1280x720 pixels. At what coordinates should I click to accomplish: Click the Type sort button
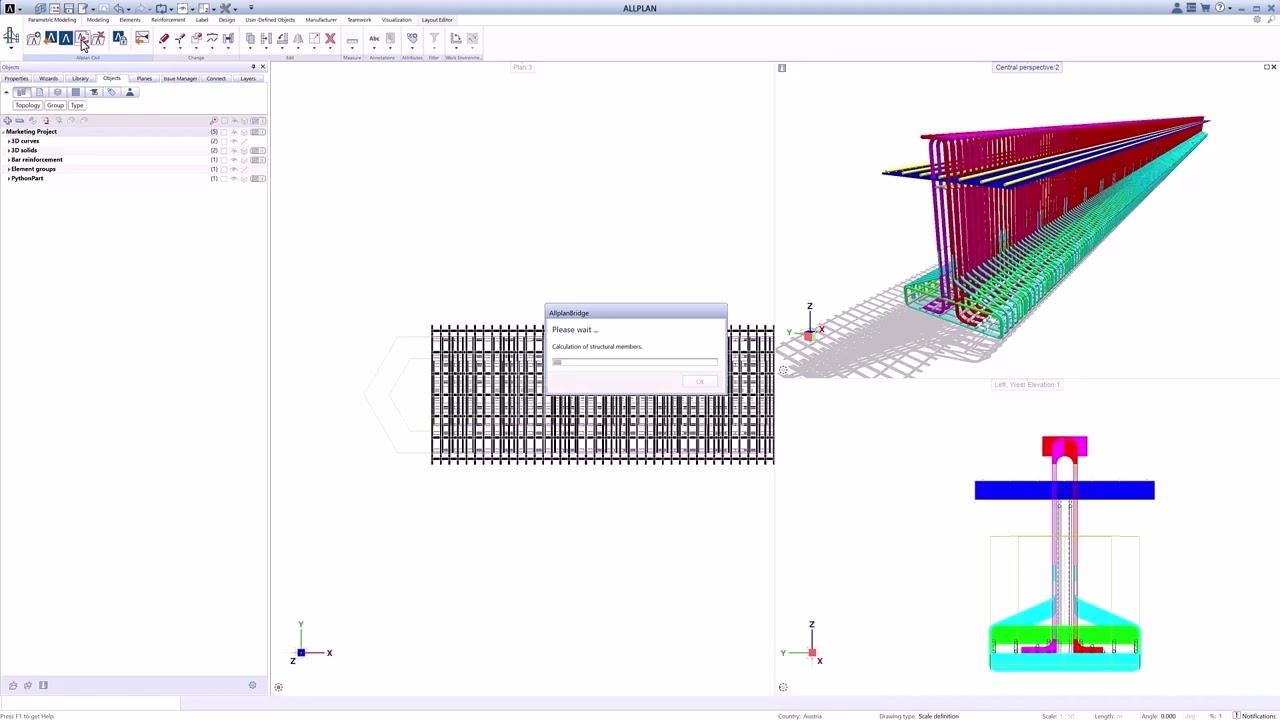coord(77,105)
